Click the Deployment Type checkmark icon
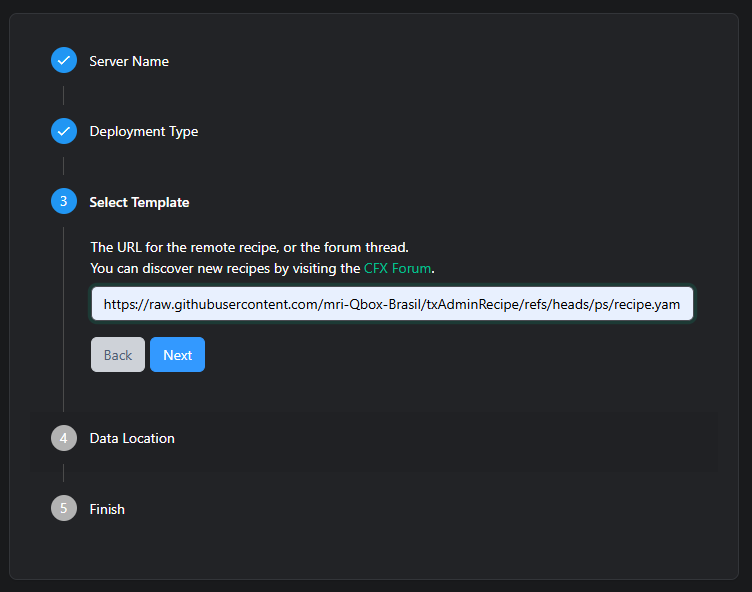752x592 pixels. point(64,131)
